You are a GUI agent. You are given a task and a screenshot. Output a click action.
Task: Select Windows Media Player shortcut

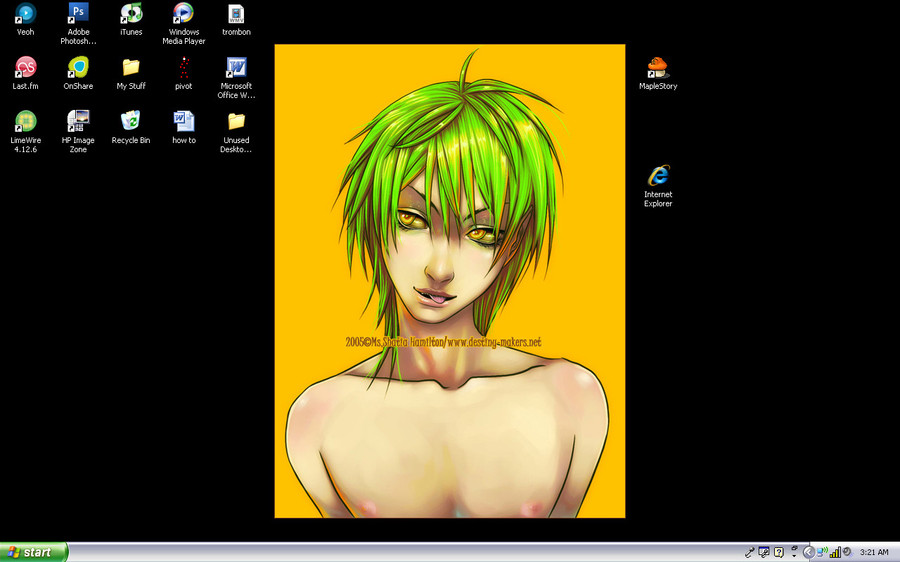pyautogui.click(x=184, y=23)
